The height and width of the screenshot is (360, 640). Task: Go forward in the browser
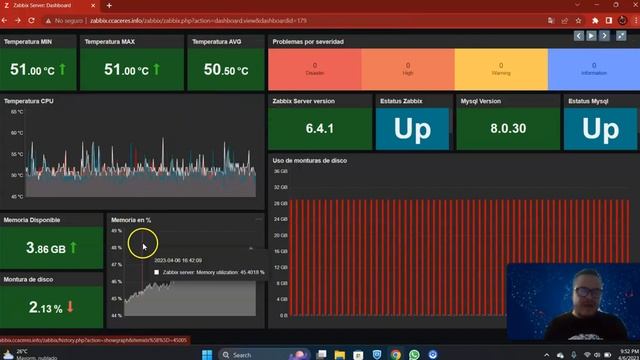(18, 20)
